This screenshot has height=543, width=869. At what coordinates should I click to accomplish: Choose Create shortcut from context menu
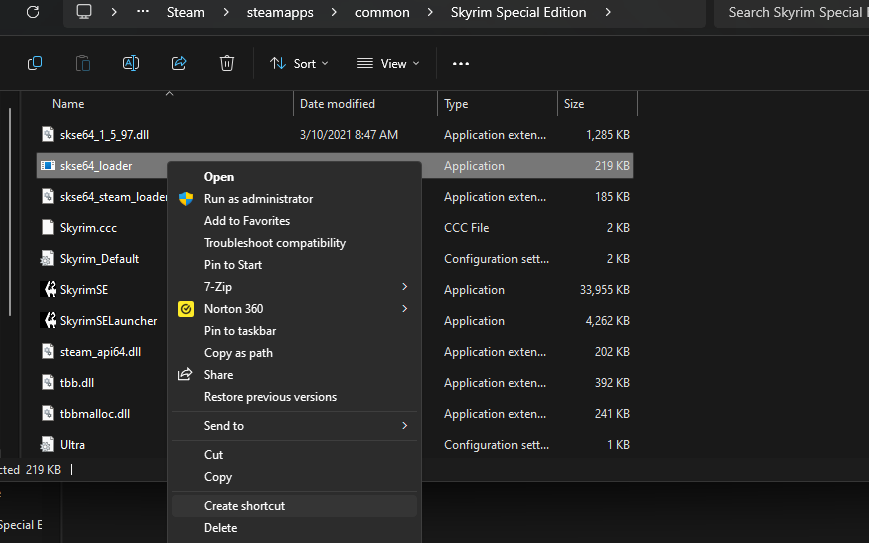(244, 506)
